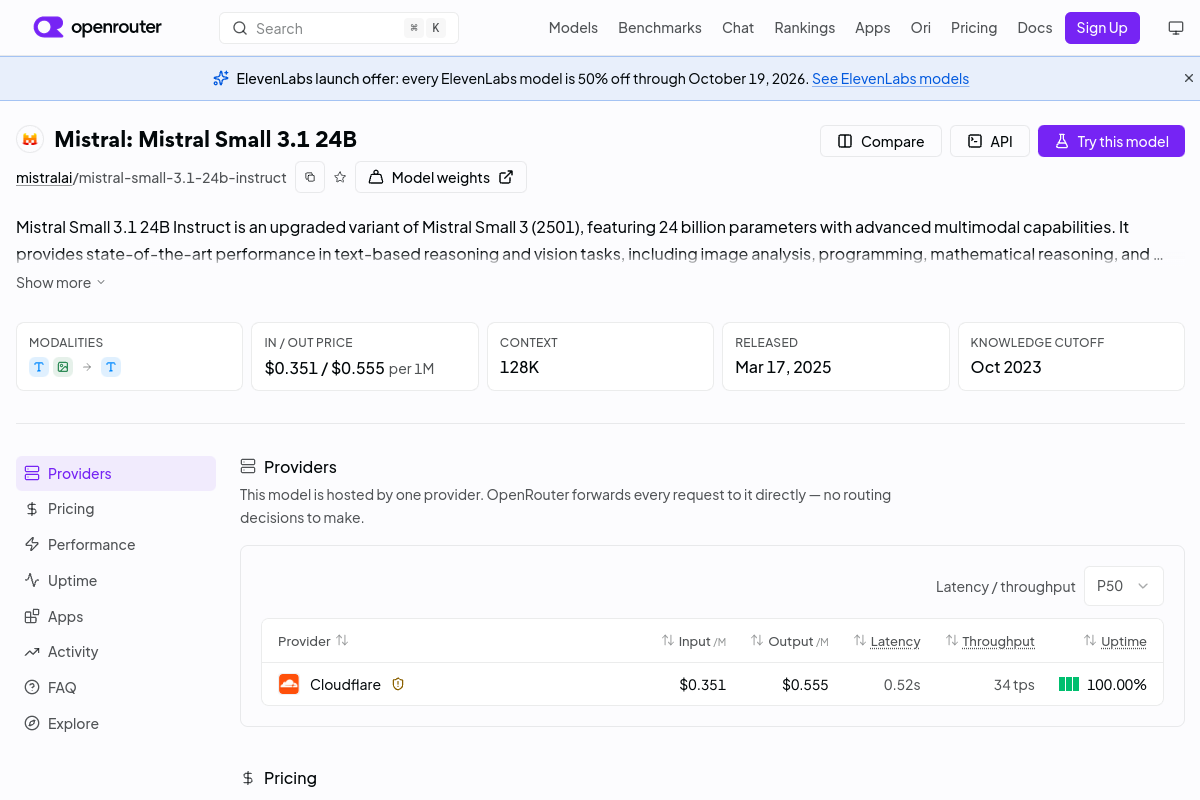
Task: Open the Rankings nav item
Action: [x=804, y=28]
